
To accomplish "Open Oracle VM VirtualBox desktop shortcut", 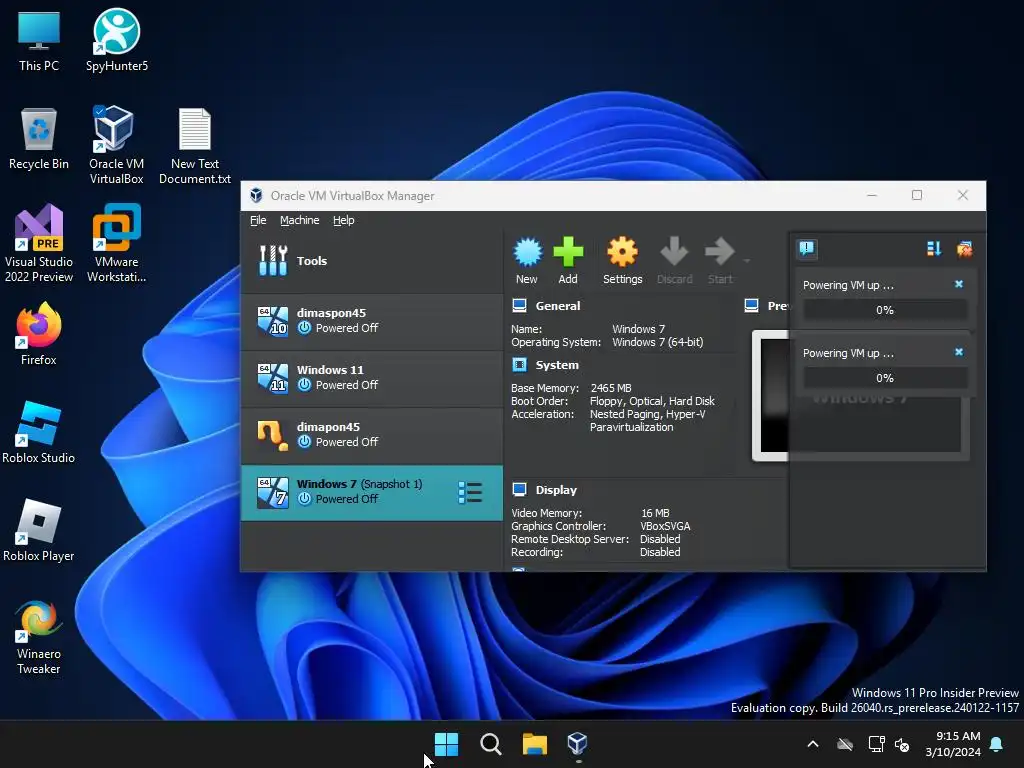I will tap(116, 144).
